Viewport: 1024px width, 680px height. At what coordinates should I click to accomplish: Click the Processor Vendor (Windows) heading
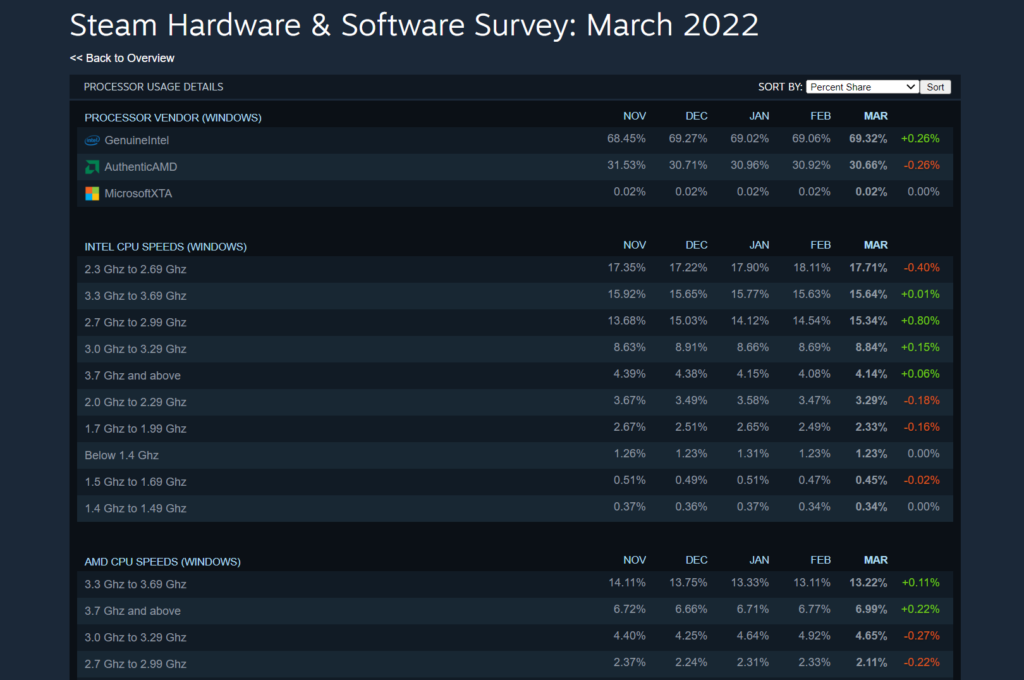point(172,118)
